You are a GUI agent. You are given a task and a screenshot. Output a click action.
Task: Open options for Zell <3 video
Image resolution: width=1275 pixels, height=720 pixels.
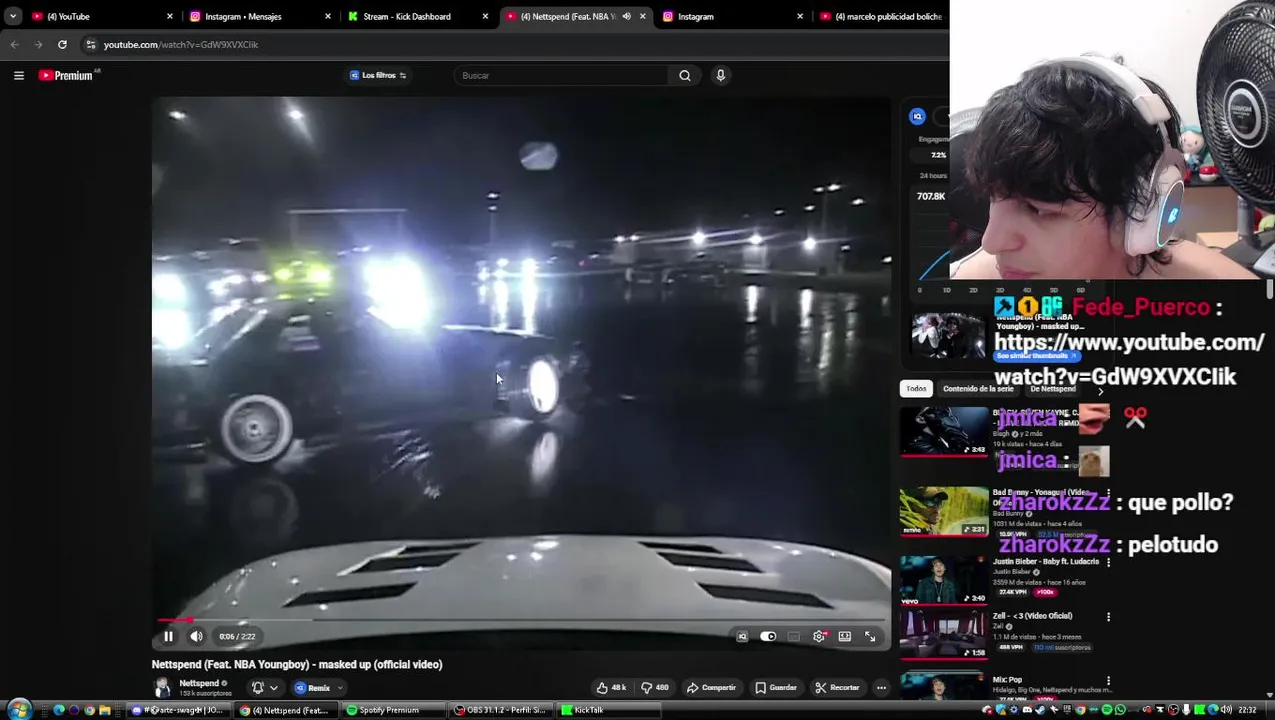(1108, 617)
